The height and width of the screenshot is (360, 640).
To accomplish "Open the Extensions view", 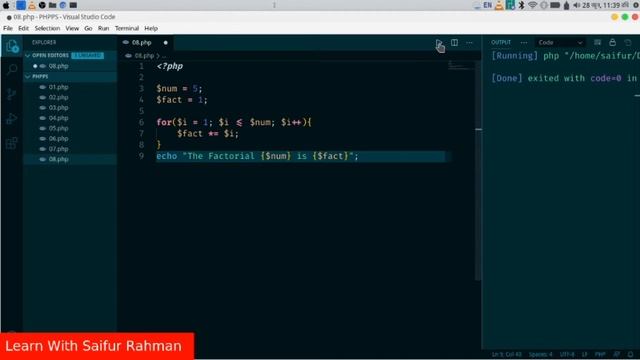I will click(11, 143).
